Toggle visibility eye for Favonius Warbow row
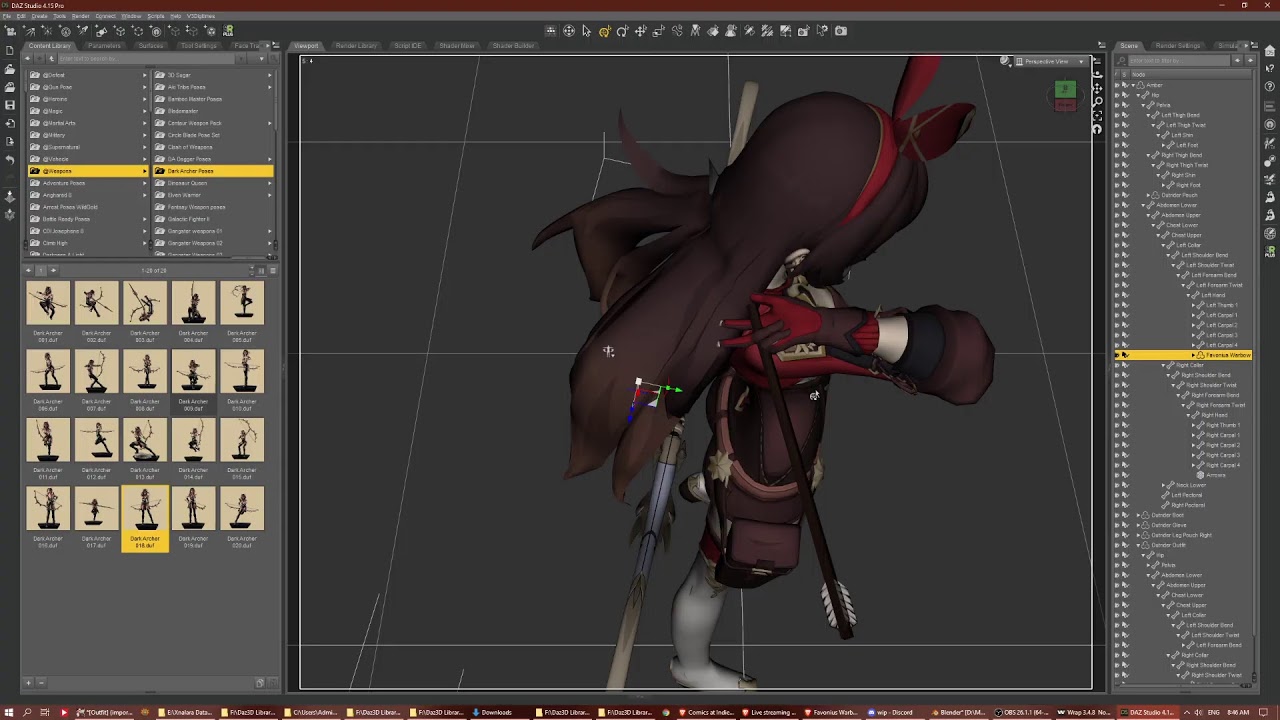Screen dimensions: 1280x720 [x=1118, y=355]
